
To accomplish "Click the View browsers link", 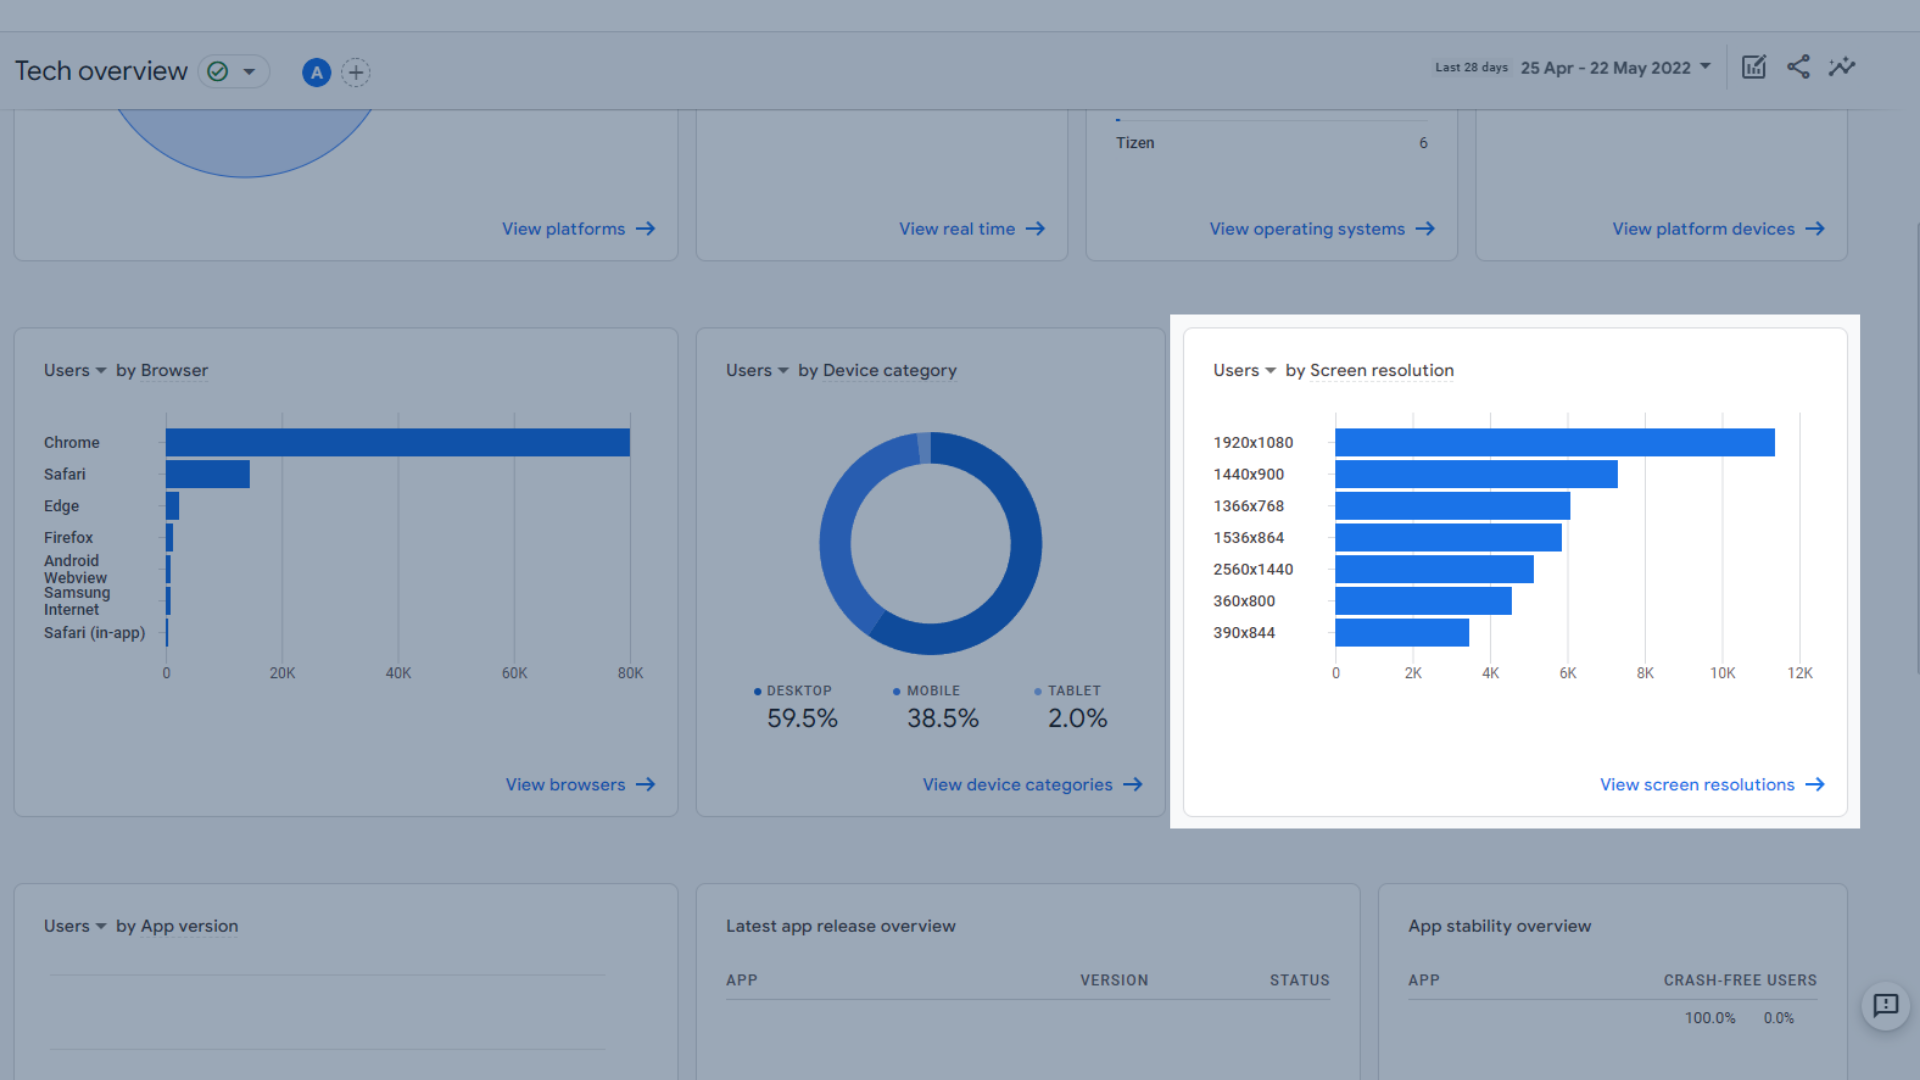I will pos(565,785).
